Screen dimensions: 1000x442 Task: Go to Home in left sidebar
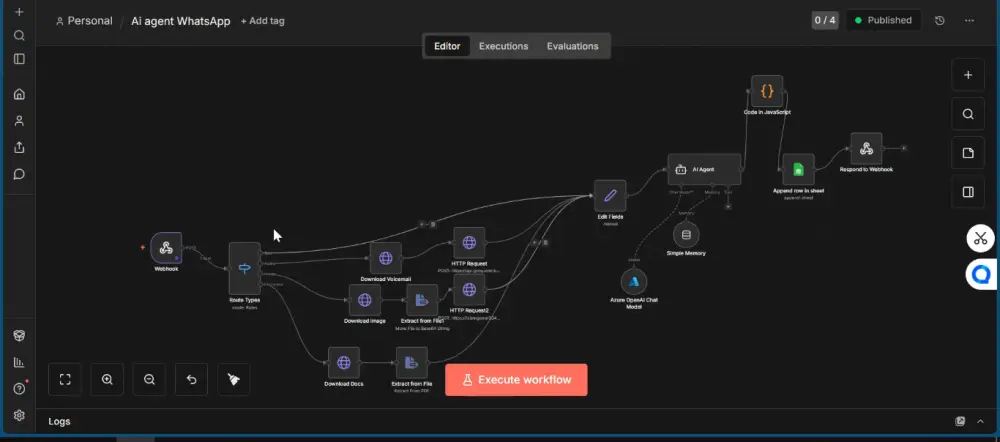tap(19, 94)
